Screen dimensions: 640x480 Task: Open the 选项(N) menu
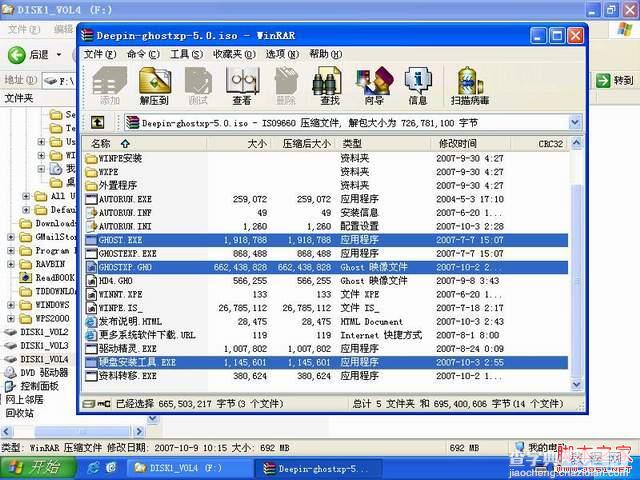[282, 54]
